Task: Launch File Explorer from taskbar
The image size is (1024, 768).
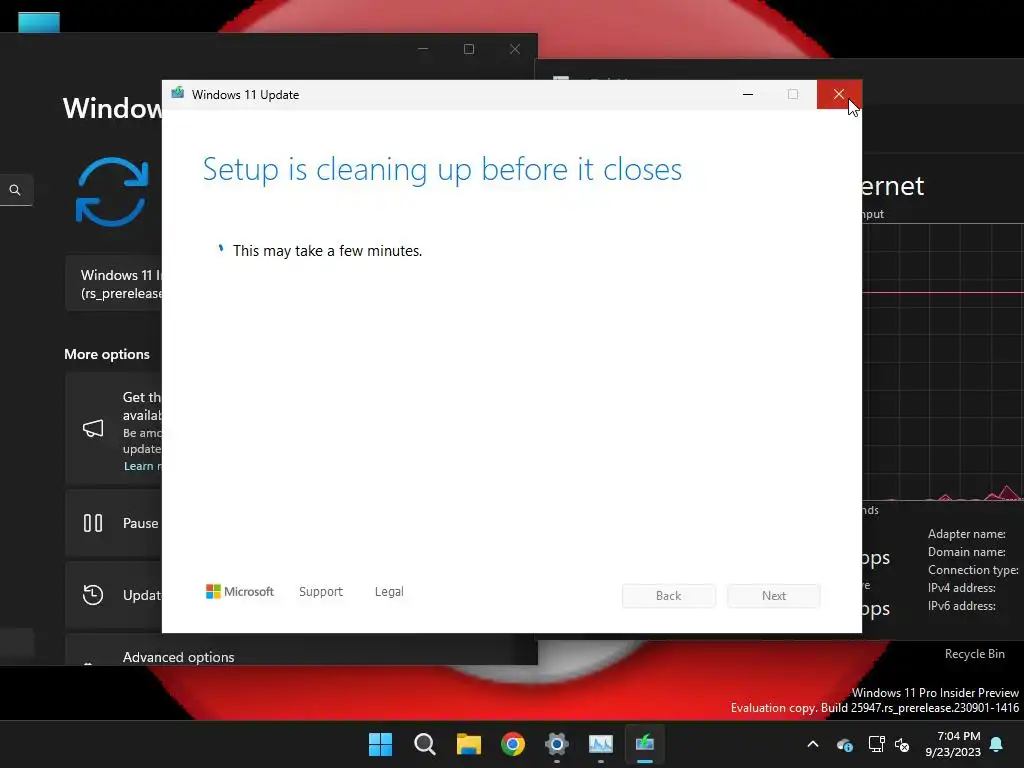Action: pos(469,744)
